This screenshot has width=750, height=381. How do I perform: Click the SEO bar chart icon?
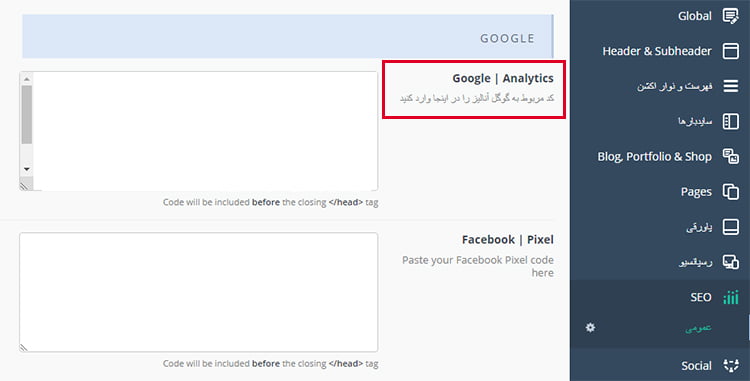point(730,297)
